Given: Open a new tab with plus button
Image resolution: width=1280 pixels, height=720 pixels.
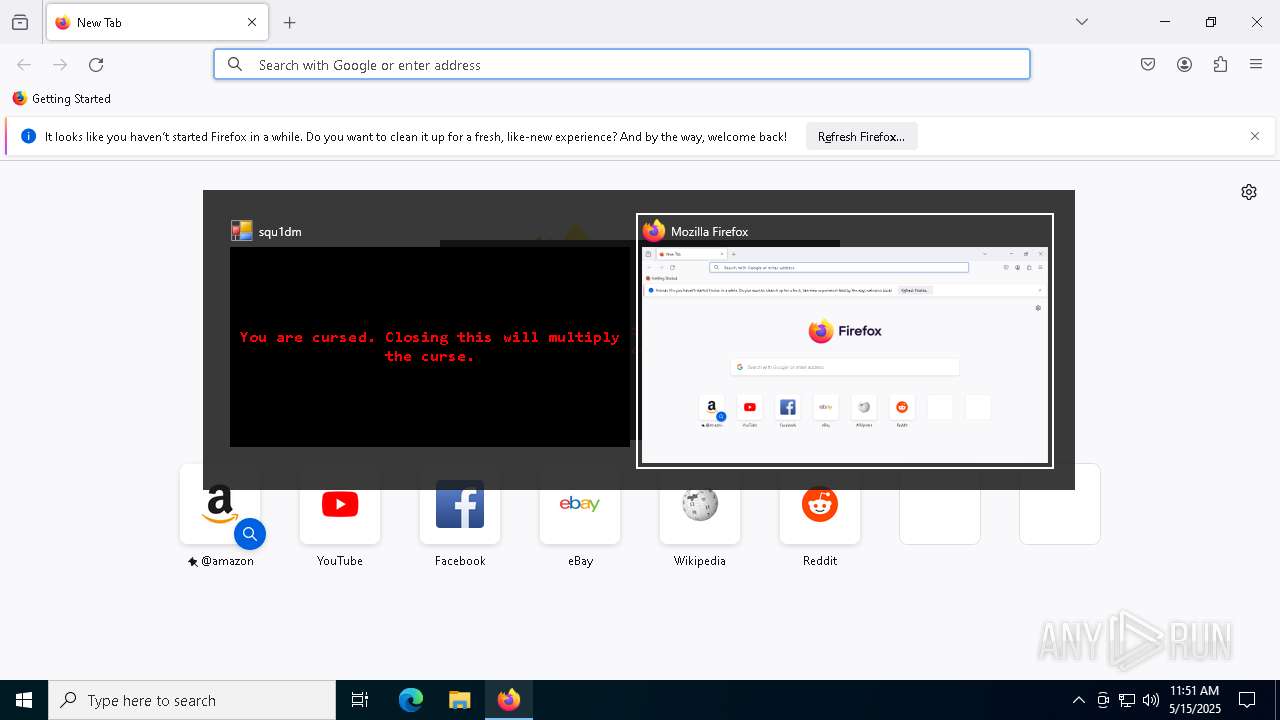Looking at the screenshot, I should click(290, 23).
